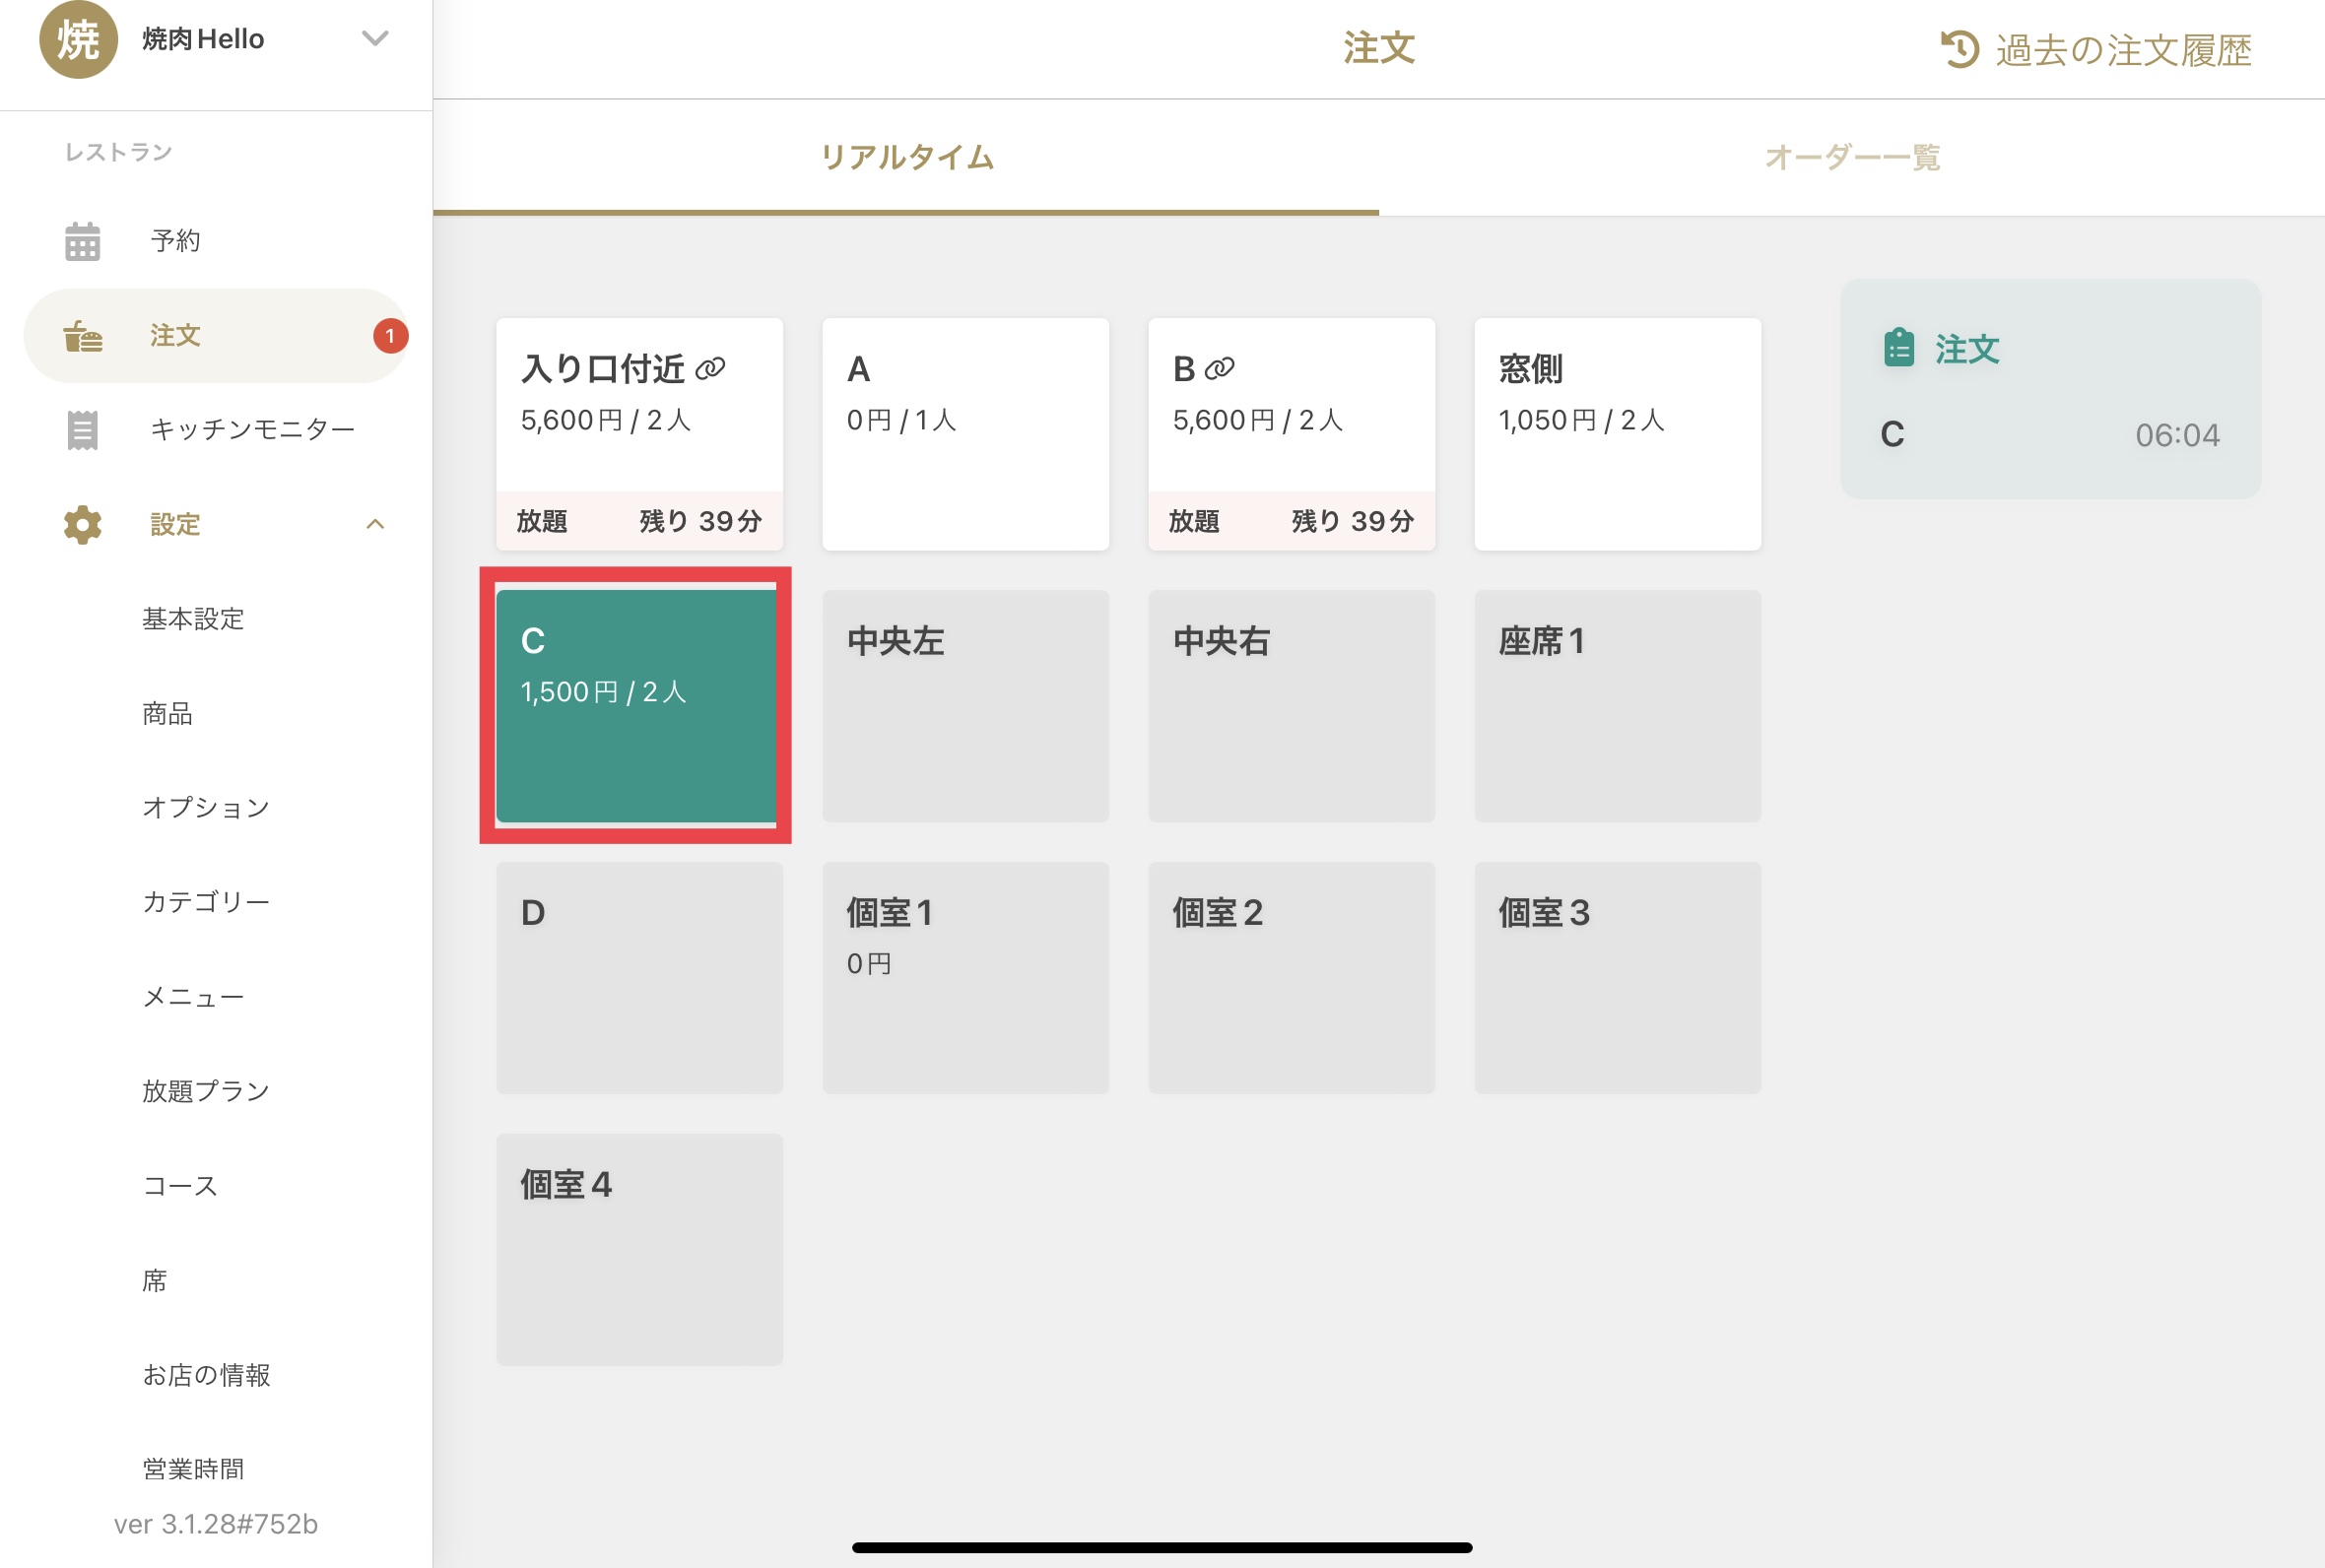
Task: Click the food order icon beside 注文
Action: pos(82,336)
